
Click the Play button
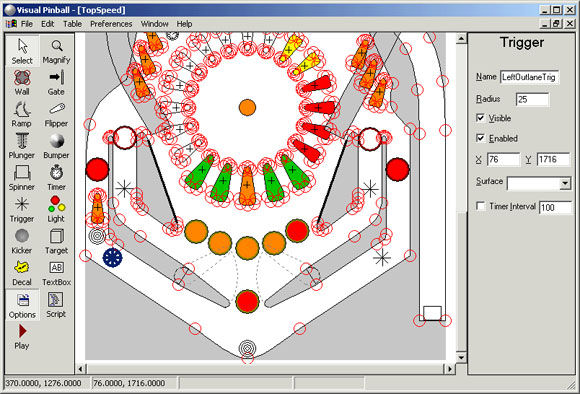(x=22, y=336)
